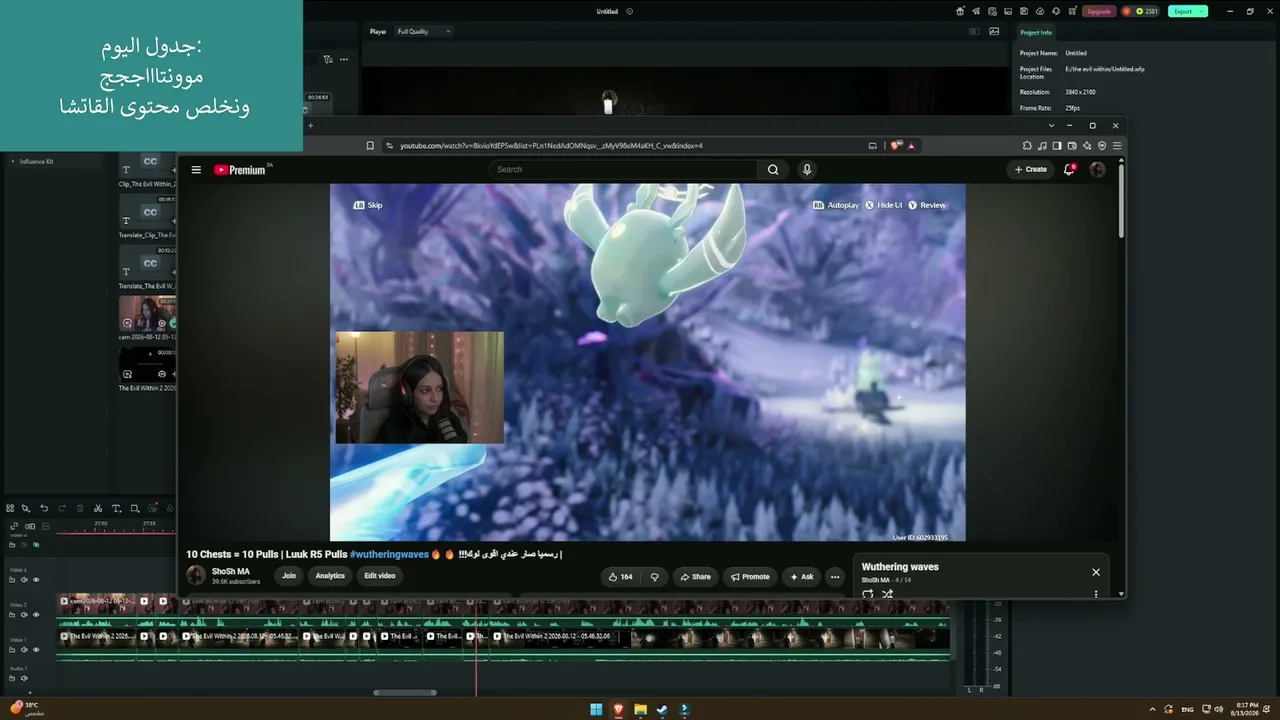Screen dimensions: 1280x720
Task: Open the Windows Start menu
Action: pos(596,710)
